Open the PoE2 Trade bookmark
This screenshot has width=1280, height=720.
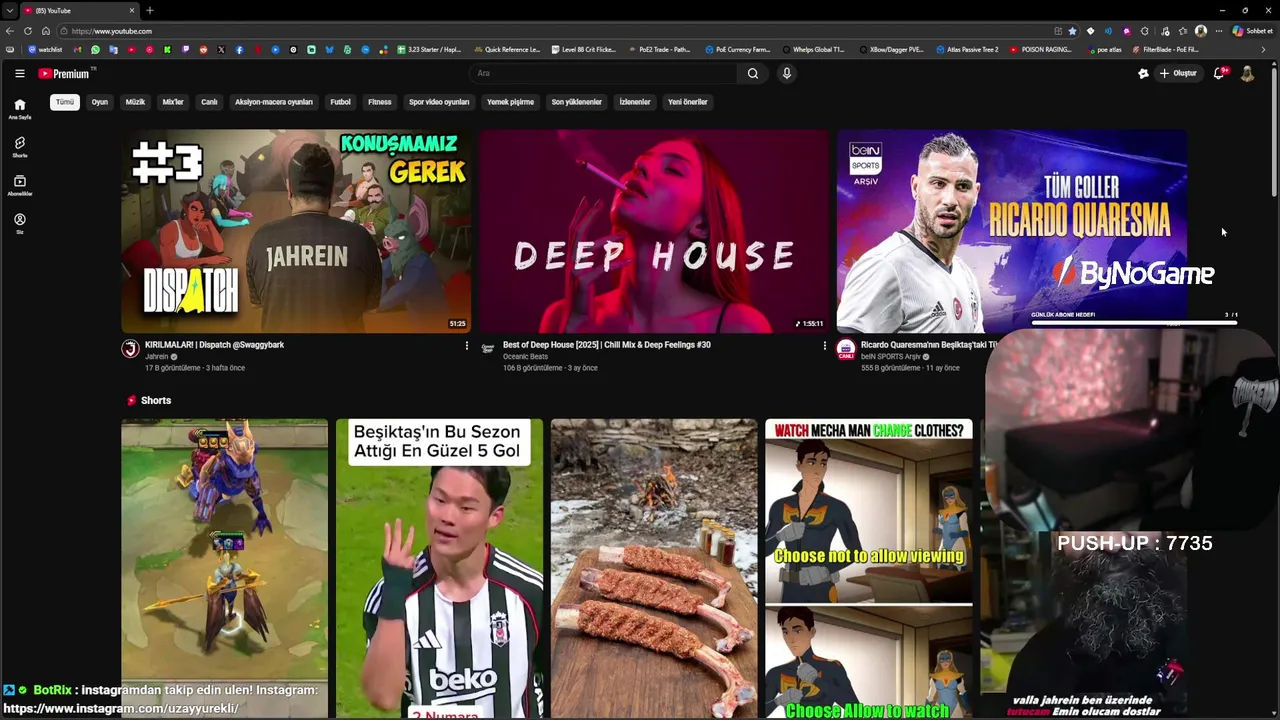(660, 49)
